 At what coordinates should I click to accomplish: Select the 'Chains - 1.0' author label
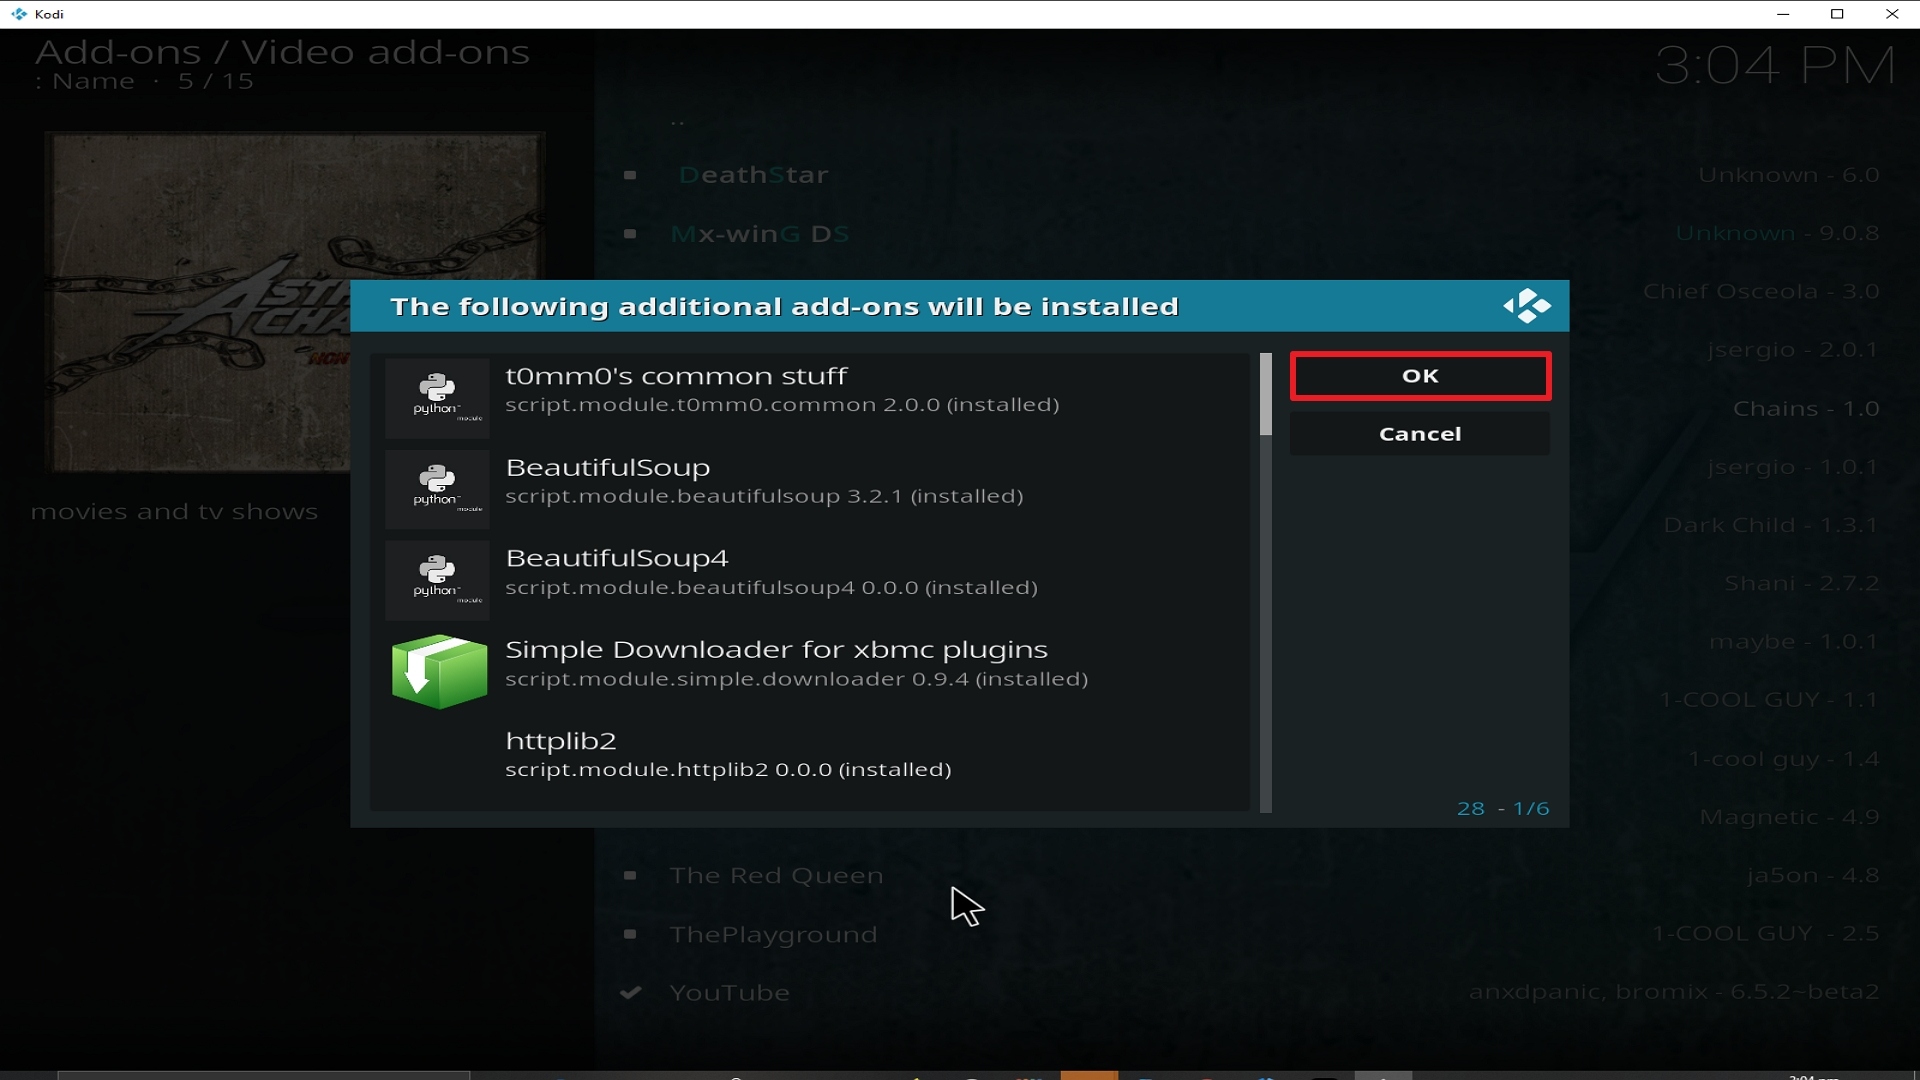(1806, 409)
